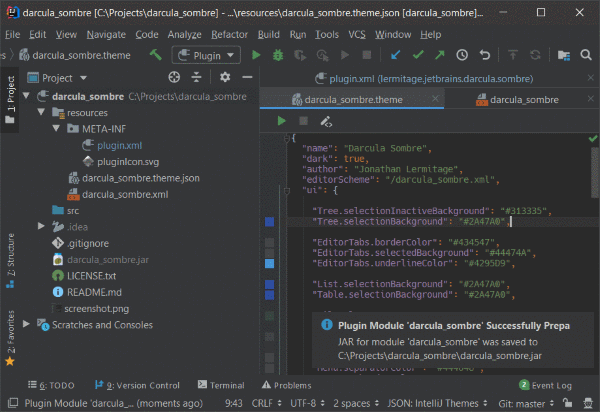Click the Stop button in main toolbar
Image resolution: width=600 pixels, height=412 pixels.
tap(367, 55)
